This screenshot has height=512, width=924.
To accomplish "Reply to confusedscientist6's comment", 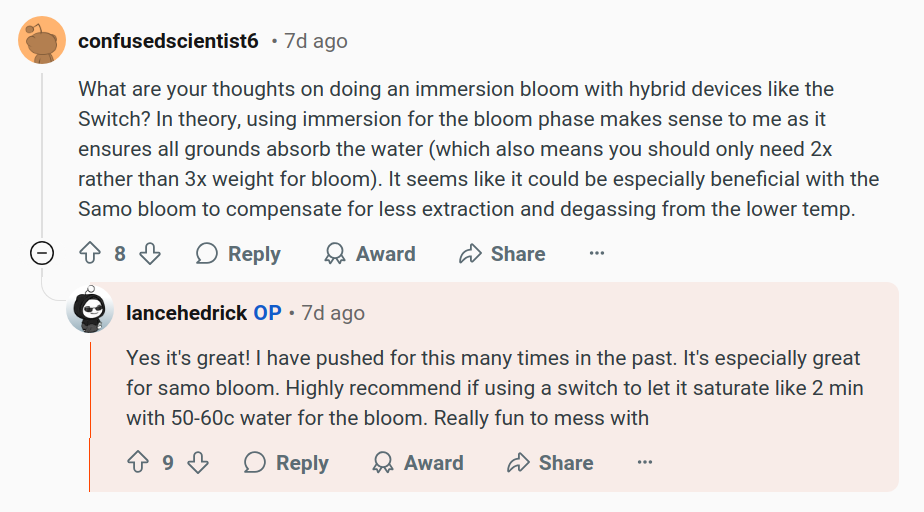I will [x=238, y=253].
